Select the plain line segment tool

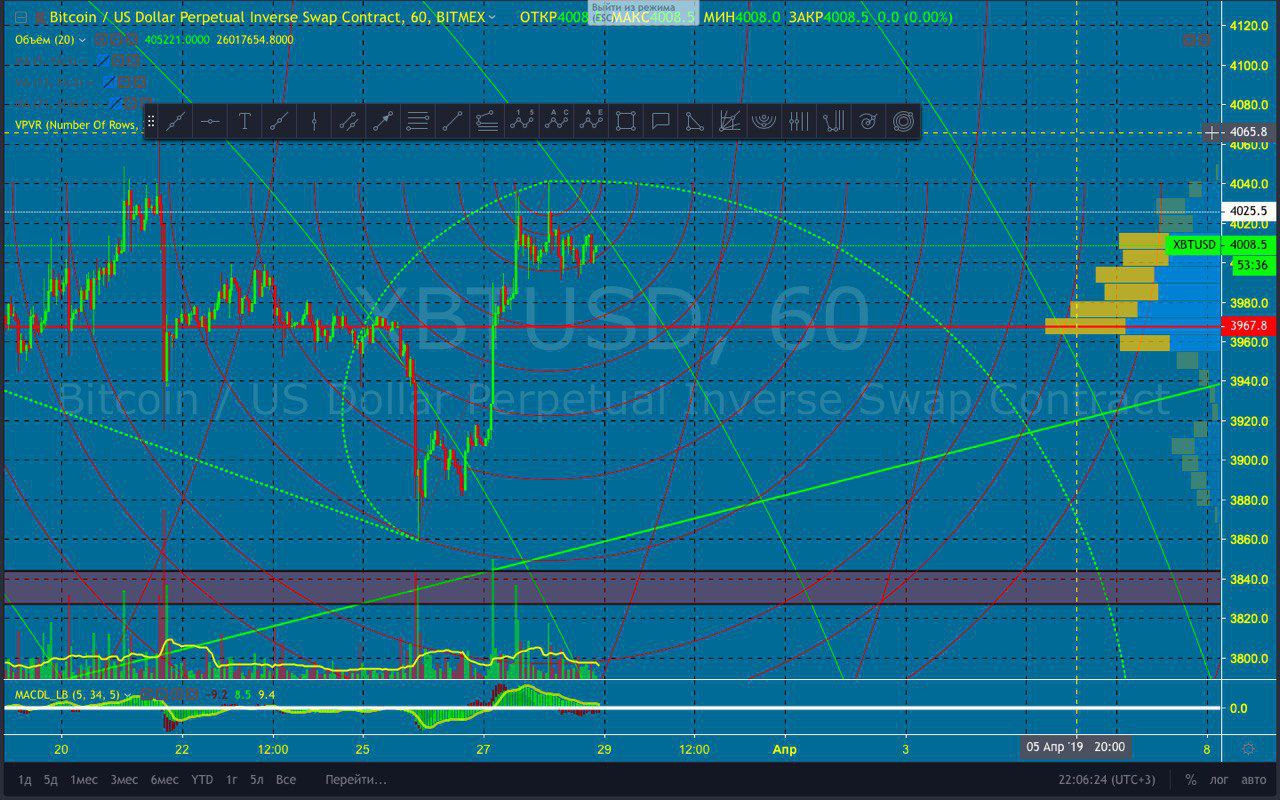click(x=452, y=122)
